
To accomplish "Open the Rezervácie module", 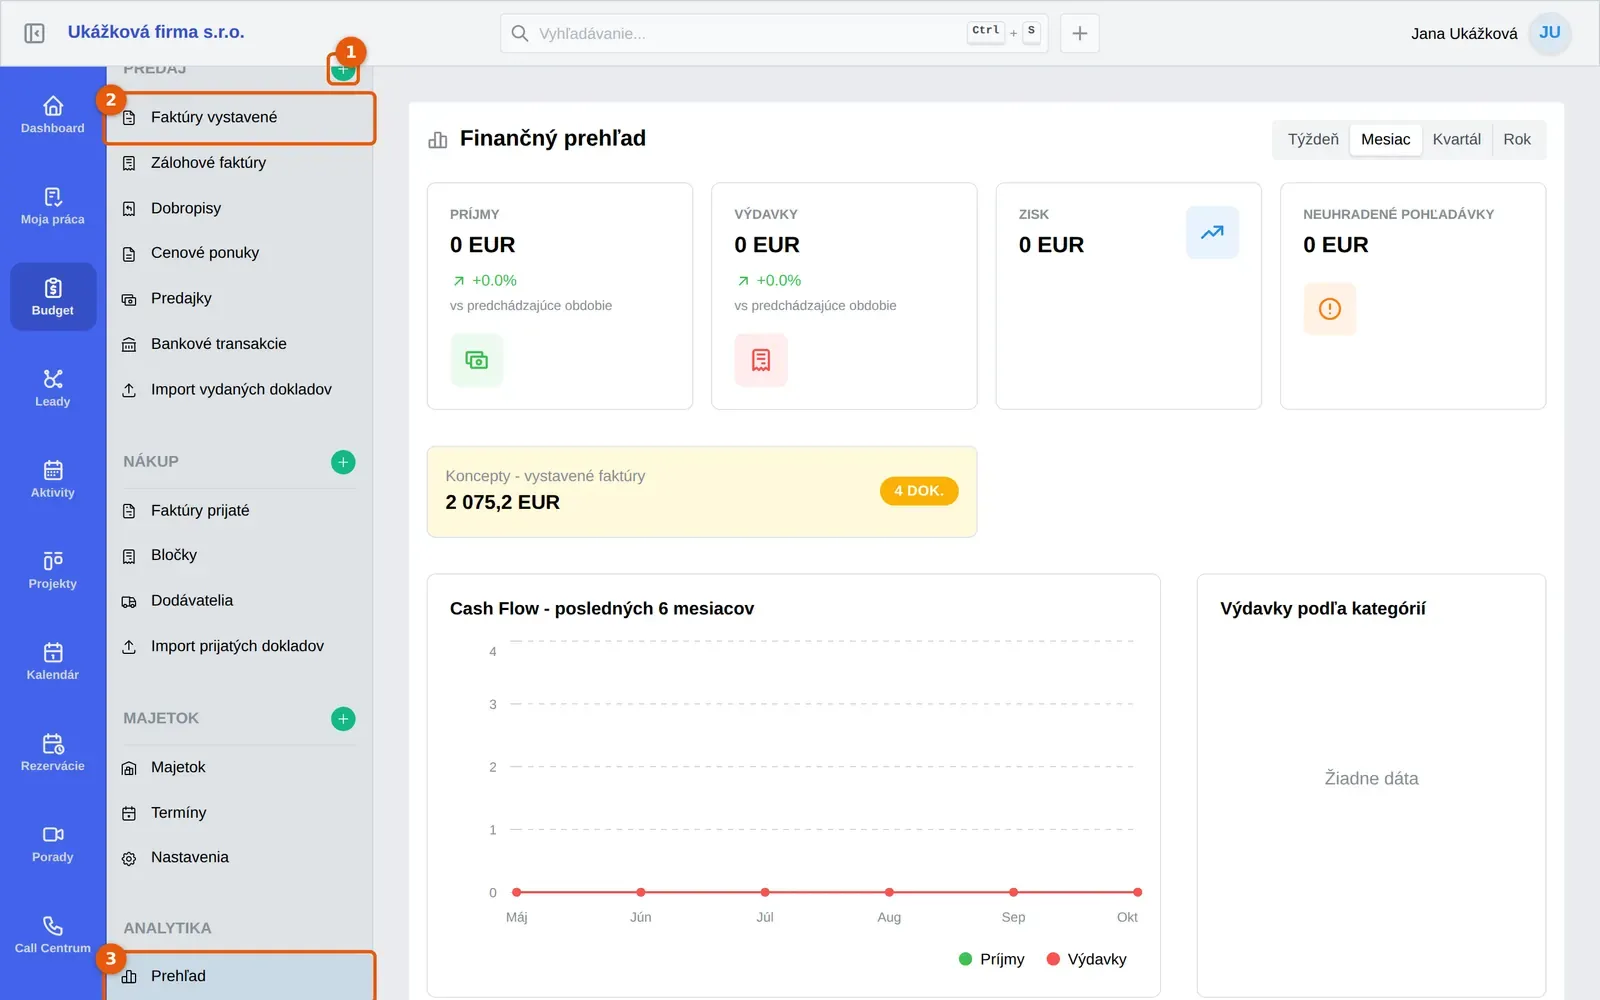I will coord(53,751).
